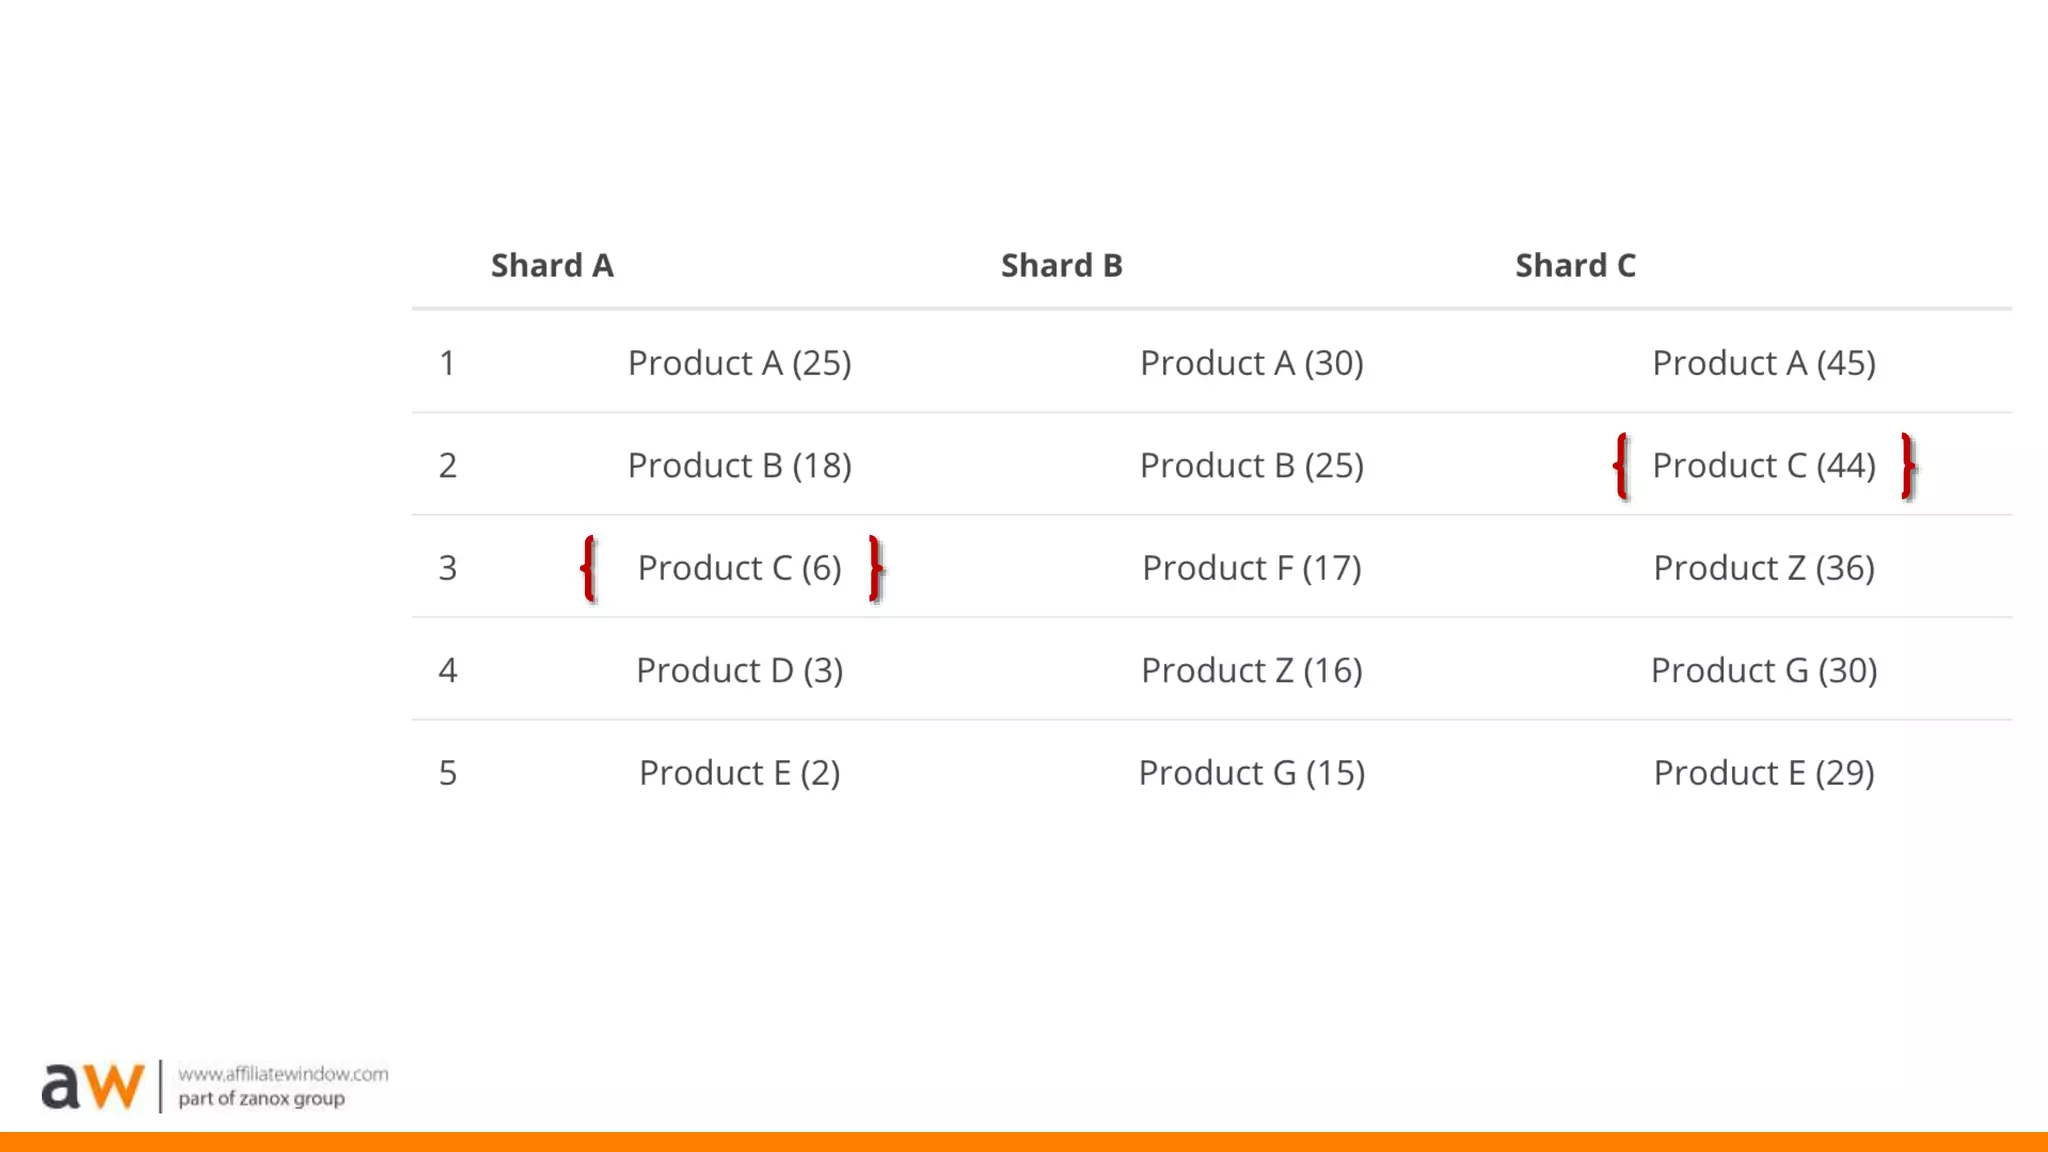
Task: Click the bracketed Product C (44) cell
Action: point(1763,466)
